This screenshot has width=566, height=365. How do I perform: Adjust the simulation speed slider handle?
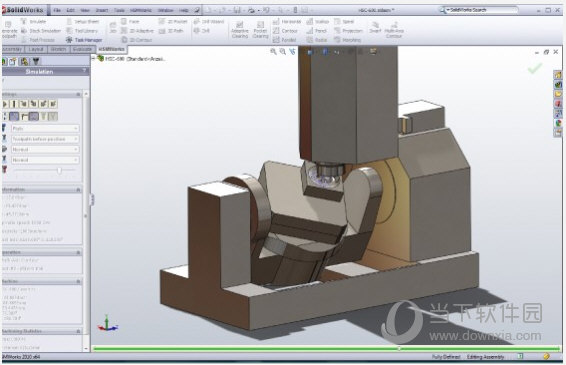[60, 170]
